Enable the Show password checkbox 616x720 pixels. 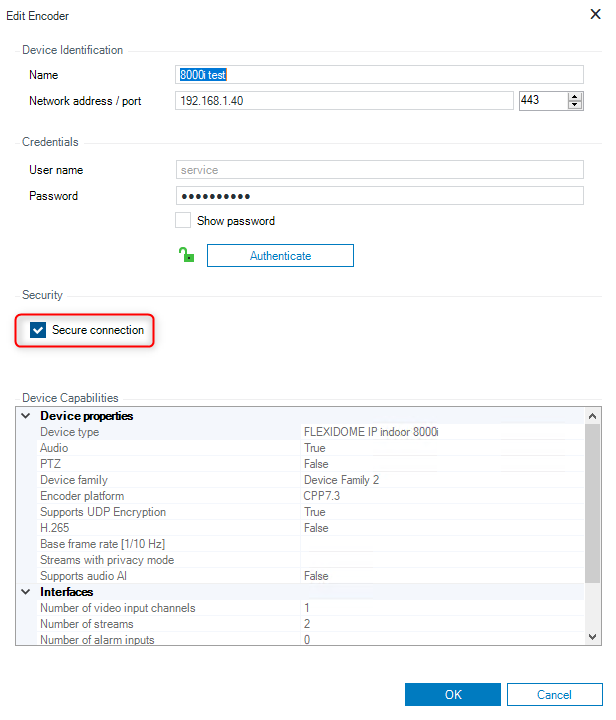(x=183, y=221)
